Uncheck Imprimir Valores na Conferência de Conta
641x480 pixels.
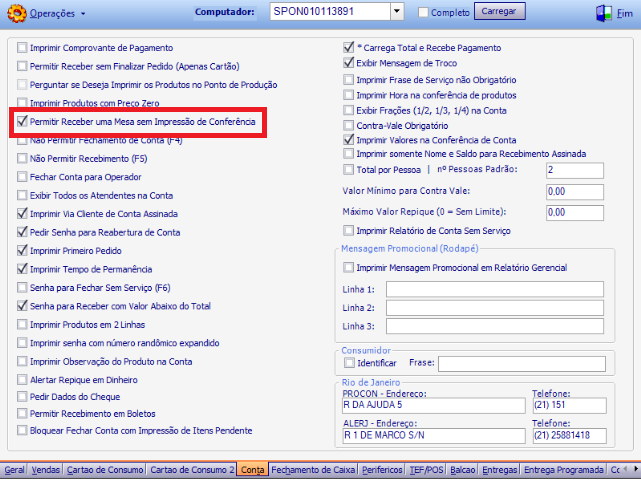click(348, 139)
